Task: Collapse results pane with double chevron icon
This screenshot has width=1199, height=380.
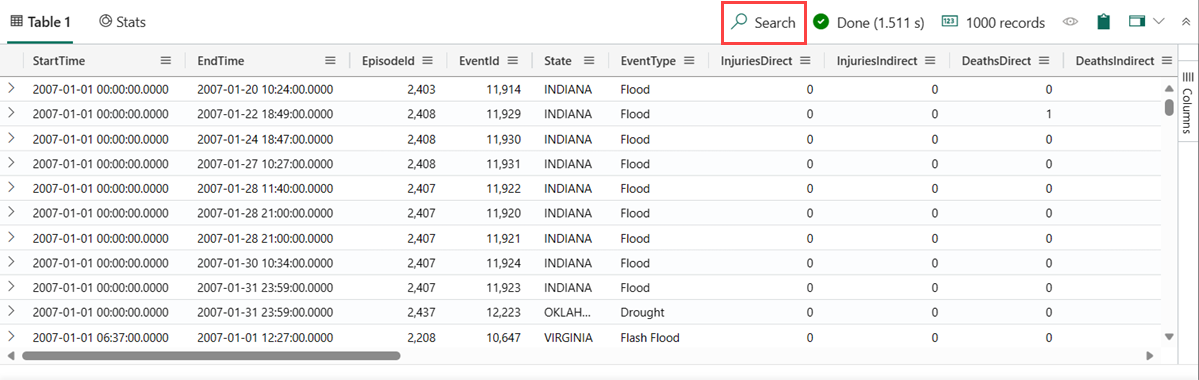Action: 1185,22
